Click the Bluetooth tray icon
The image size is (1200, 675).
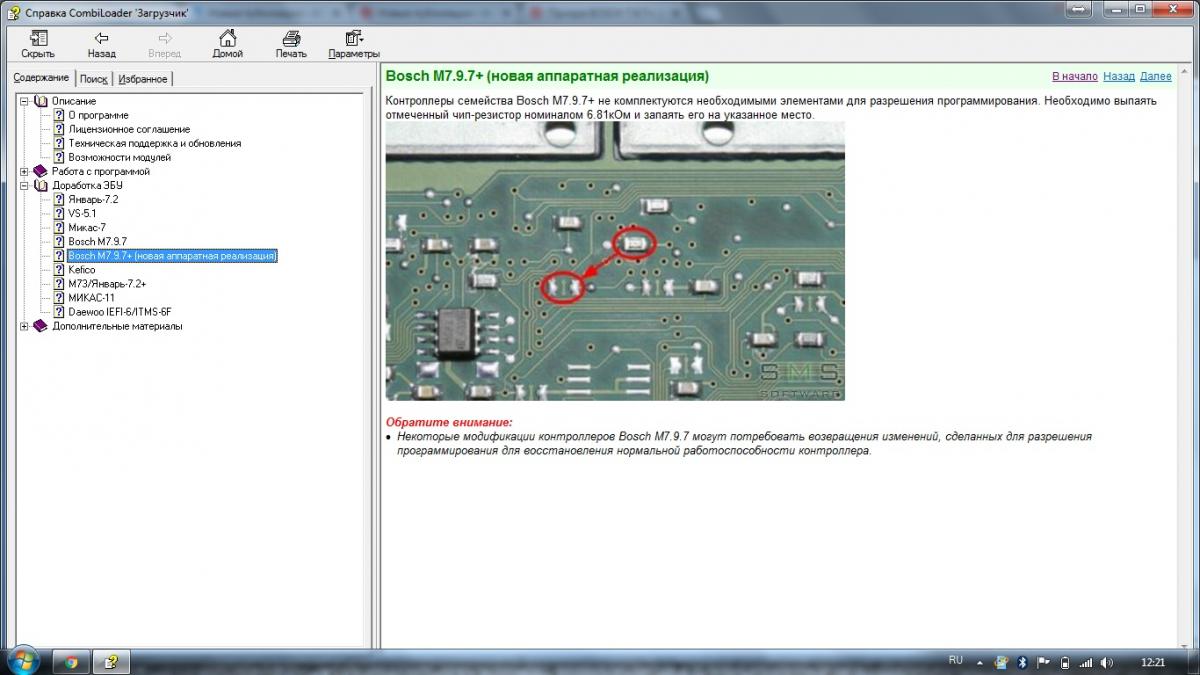1022,661
